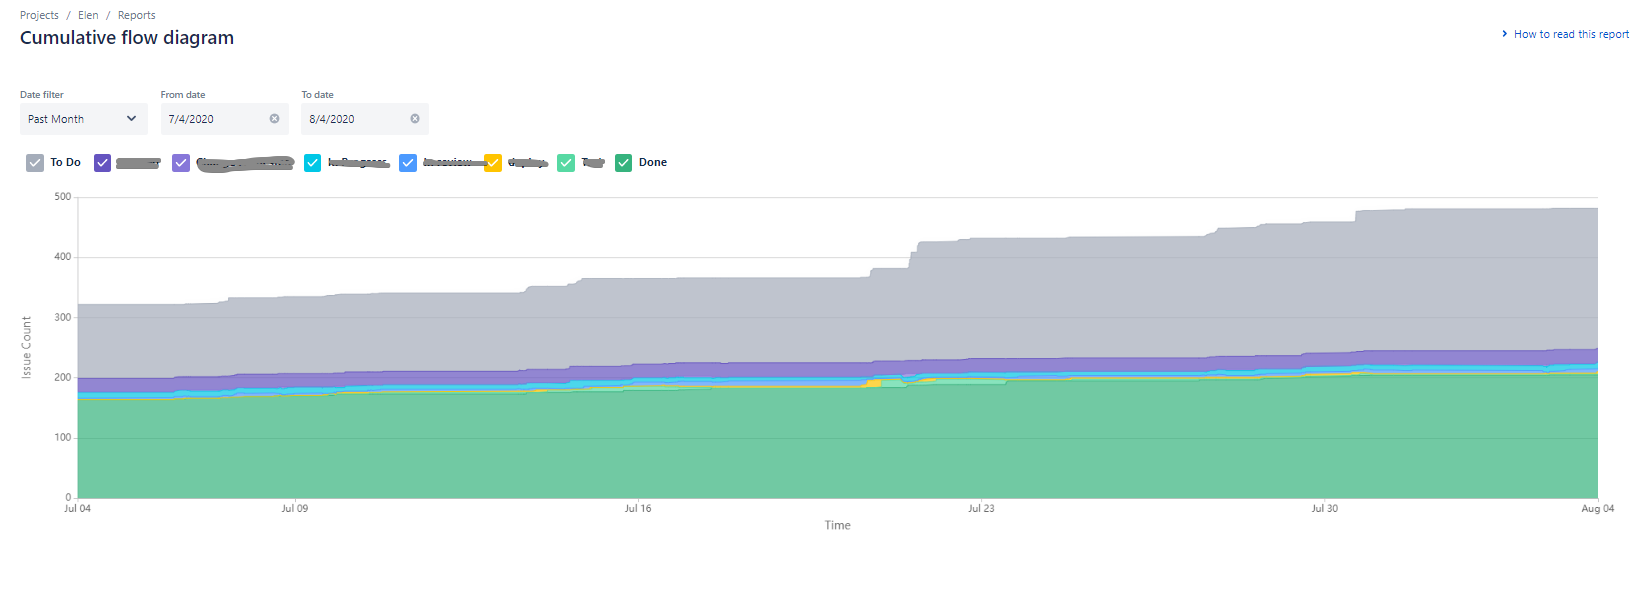
Task: Click the Done label in legend
Action: click(653, 162)
